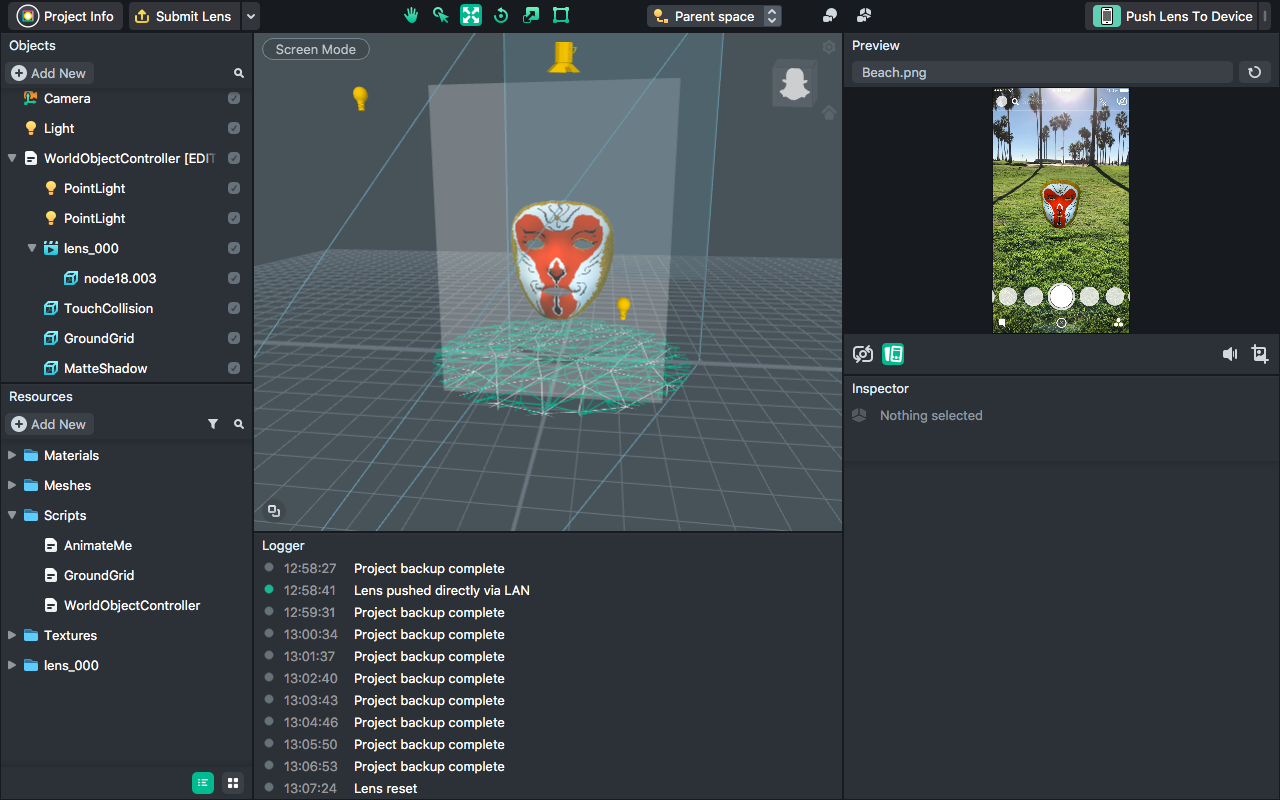This screenshot has width=1280, height=800.
Task: Switch resources to grid view
Action: pyautogui.click(x=232, y=783)
